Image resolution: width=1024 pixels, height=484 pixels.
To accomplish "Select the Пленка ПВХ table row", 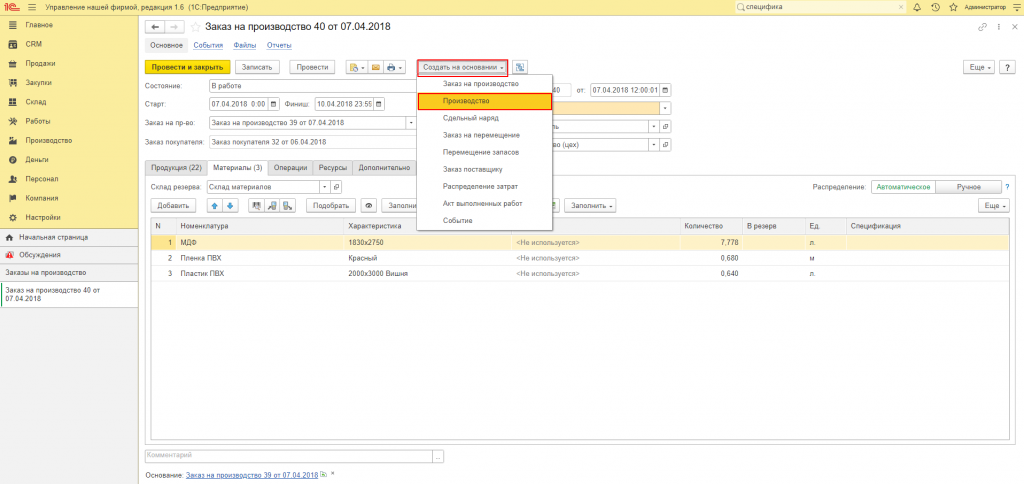I will click(x=580, y=258).
